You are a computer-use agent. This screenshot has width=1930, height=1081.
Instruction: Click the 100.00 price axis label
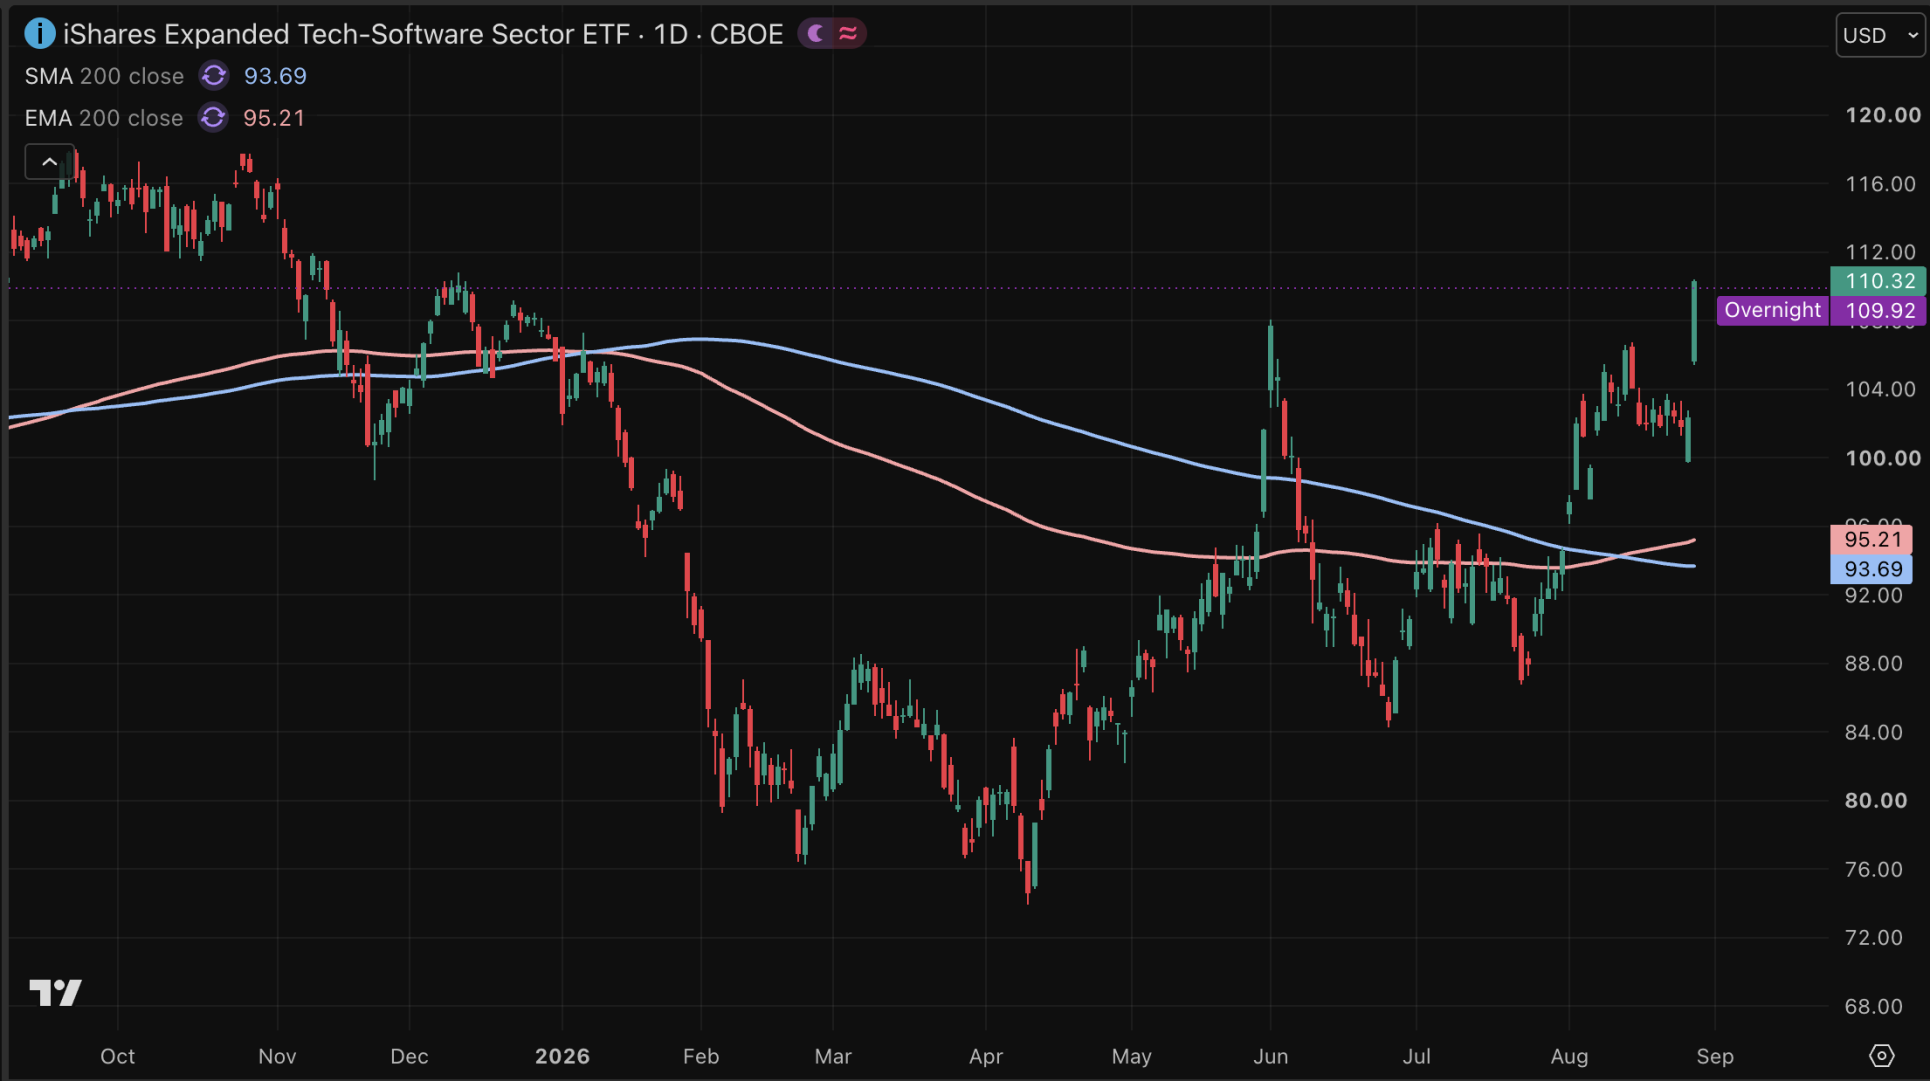point(1882,458)
